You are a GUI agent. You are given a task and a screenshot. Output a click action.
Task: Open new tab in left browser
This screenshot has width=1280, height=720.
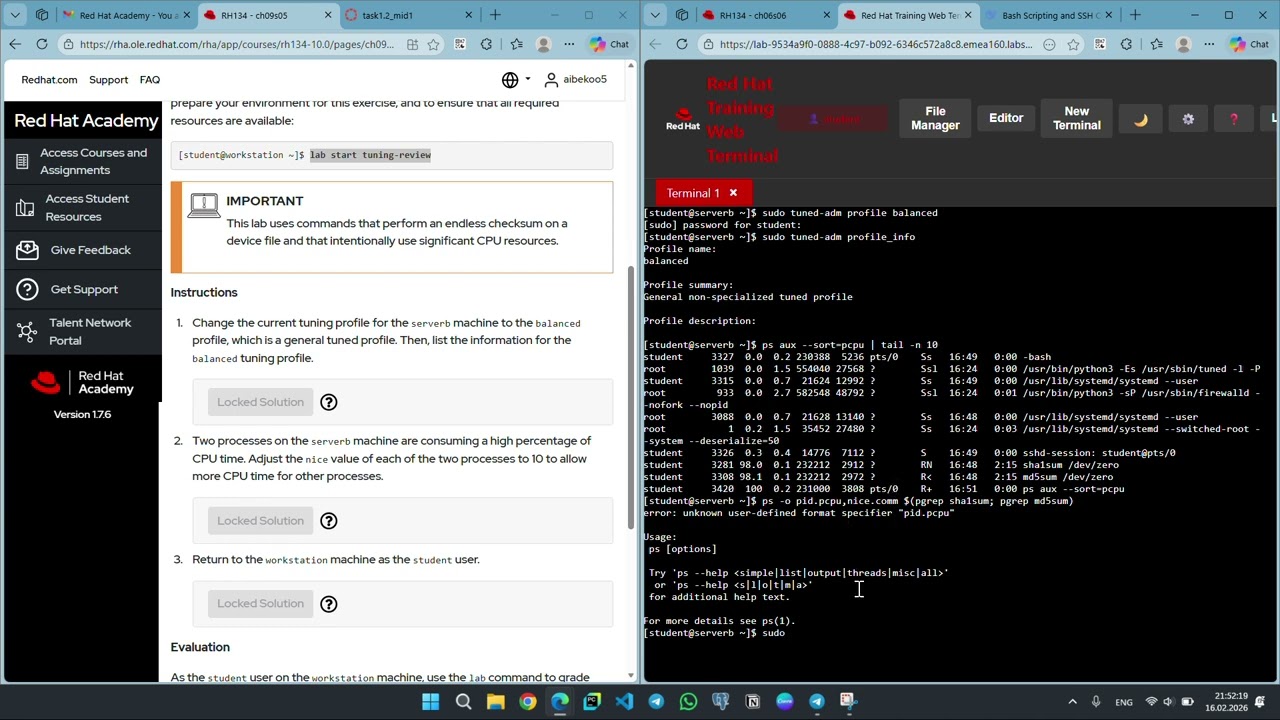pos(495,15)
